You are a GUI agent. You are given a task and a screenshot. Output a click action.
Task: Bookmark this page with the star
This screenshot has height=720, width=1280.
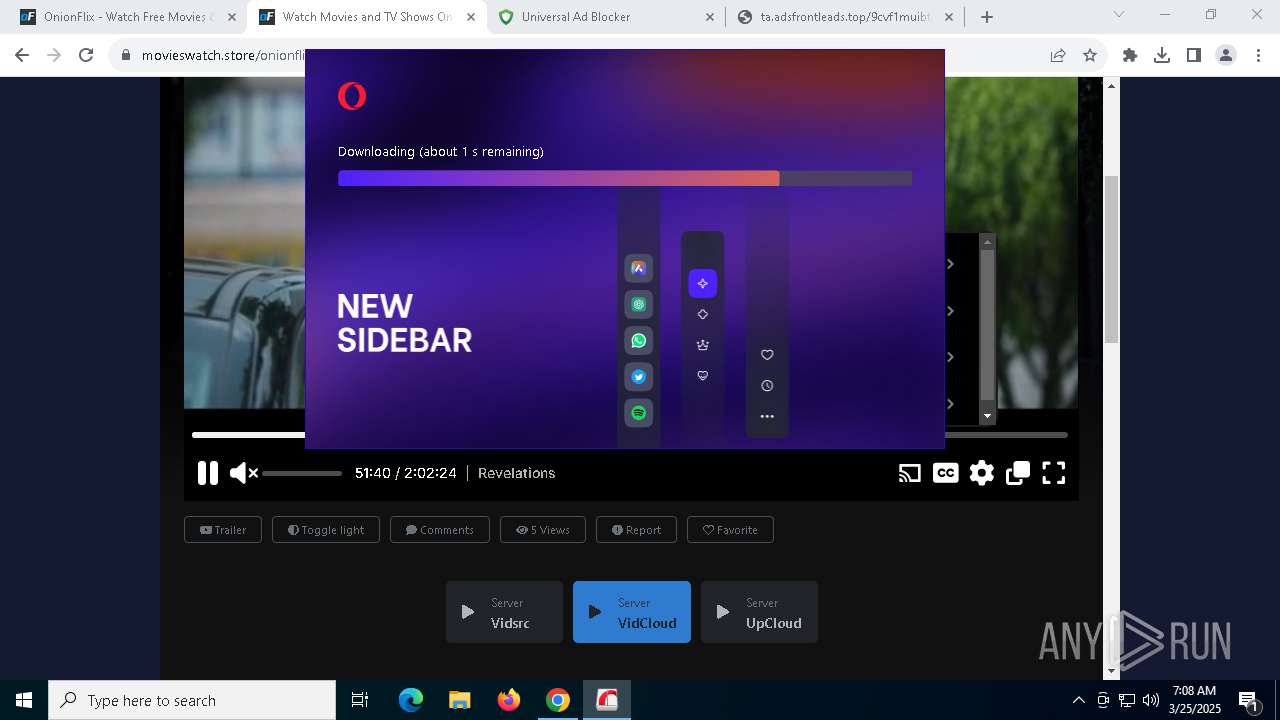click(1090, 56)
